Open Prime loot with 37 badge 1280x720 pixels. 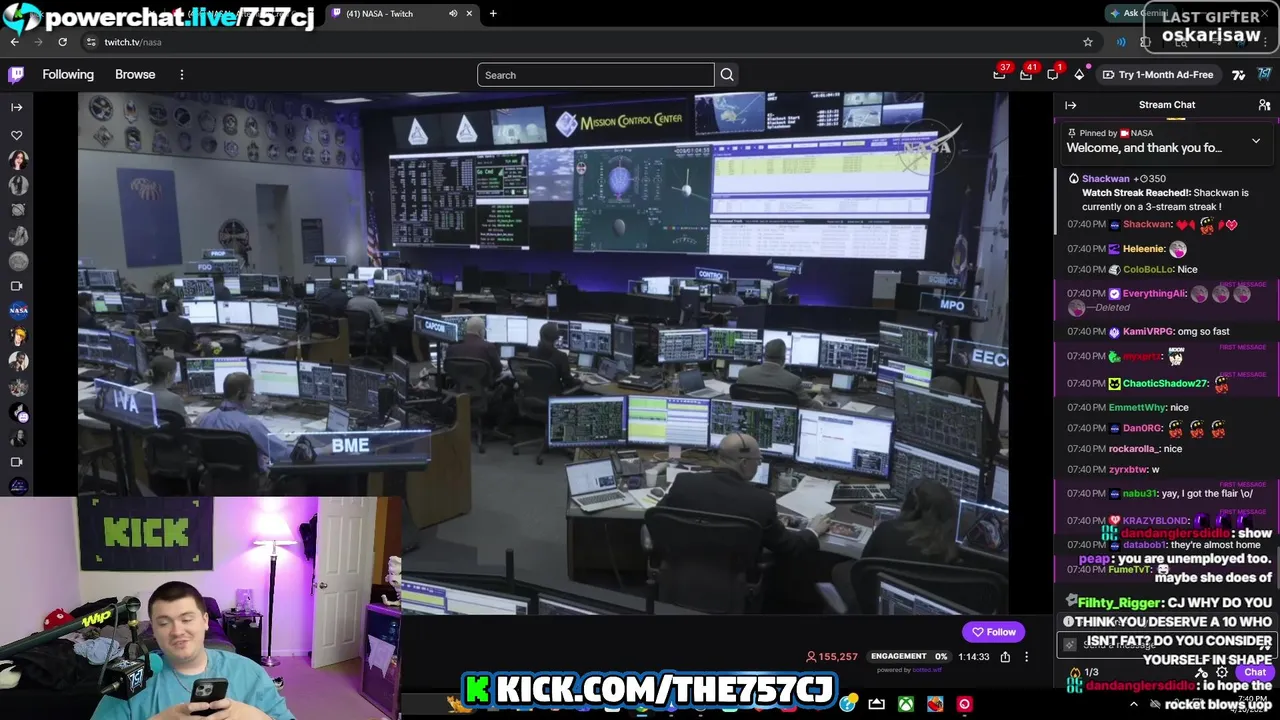coord(999,74)
